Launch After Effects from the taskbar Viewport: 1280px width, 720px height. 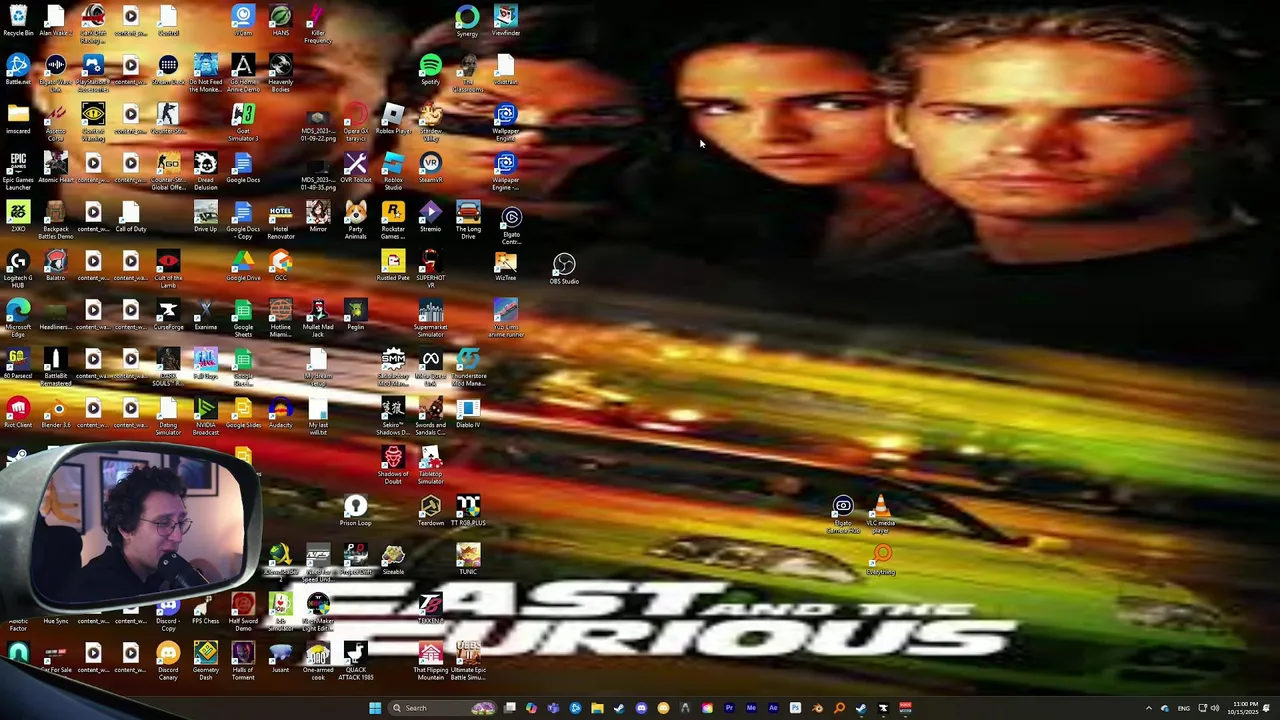tap(773, 708)
